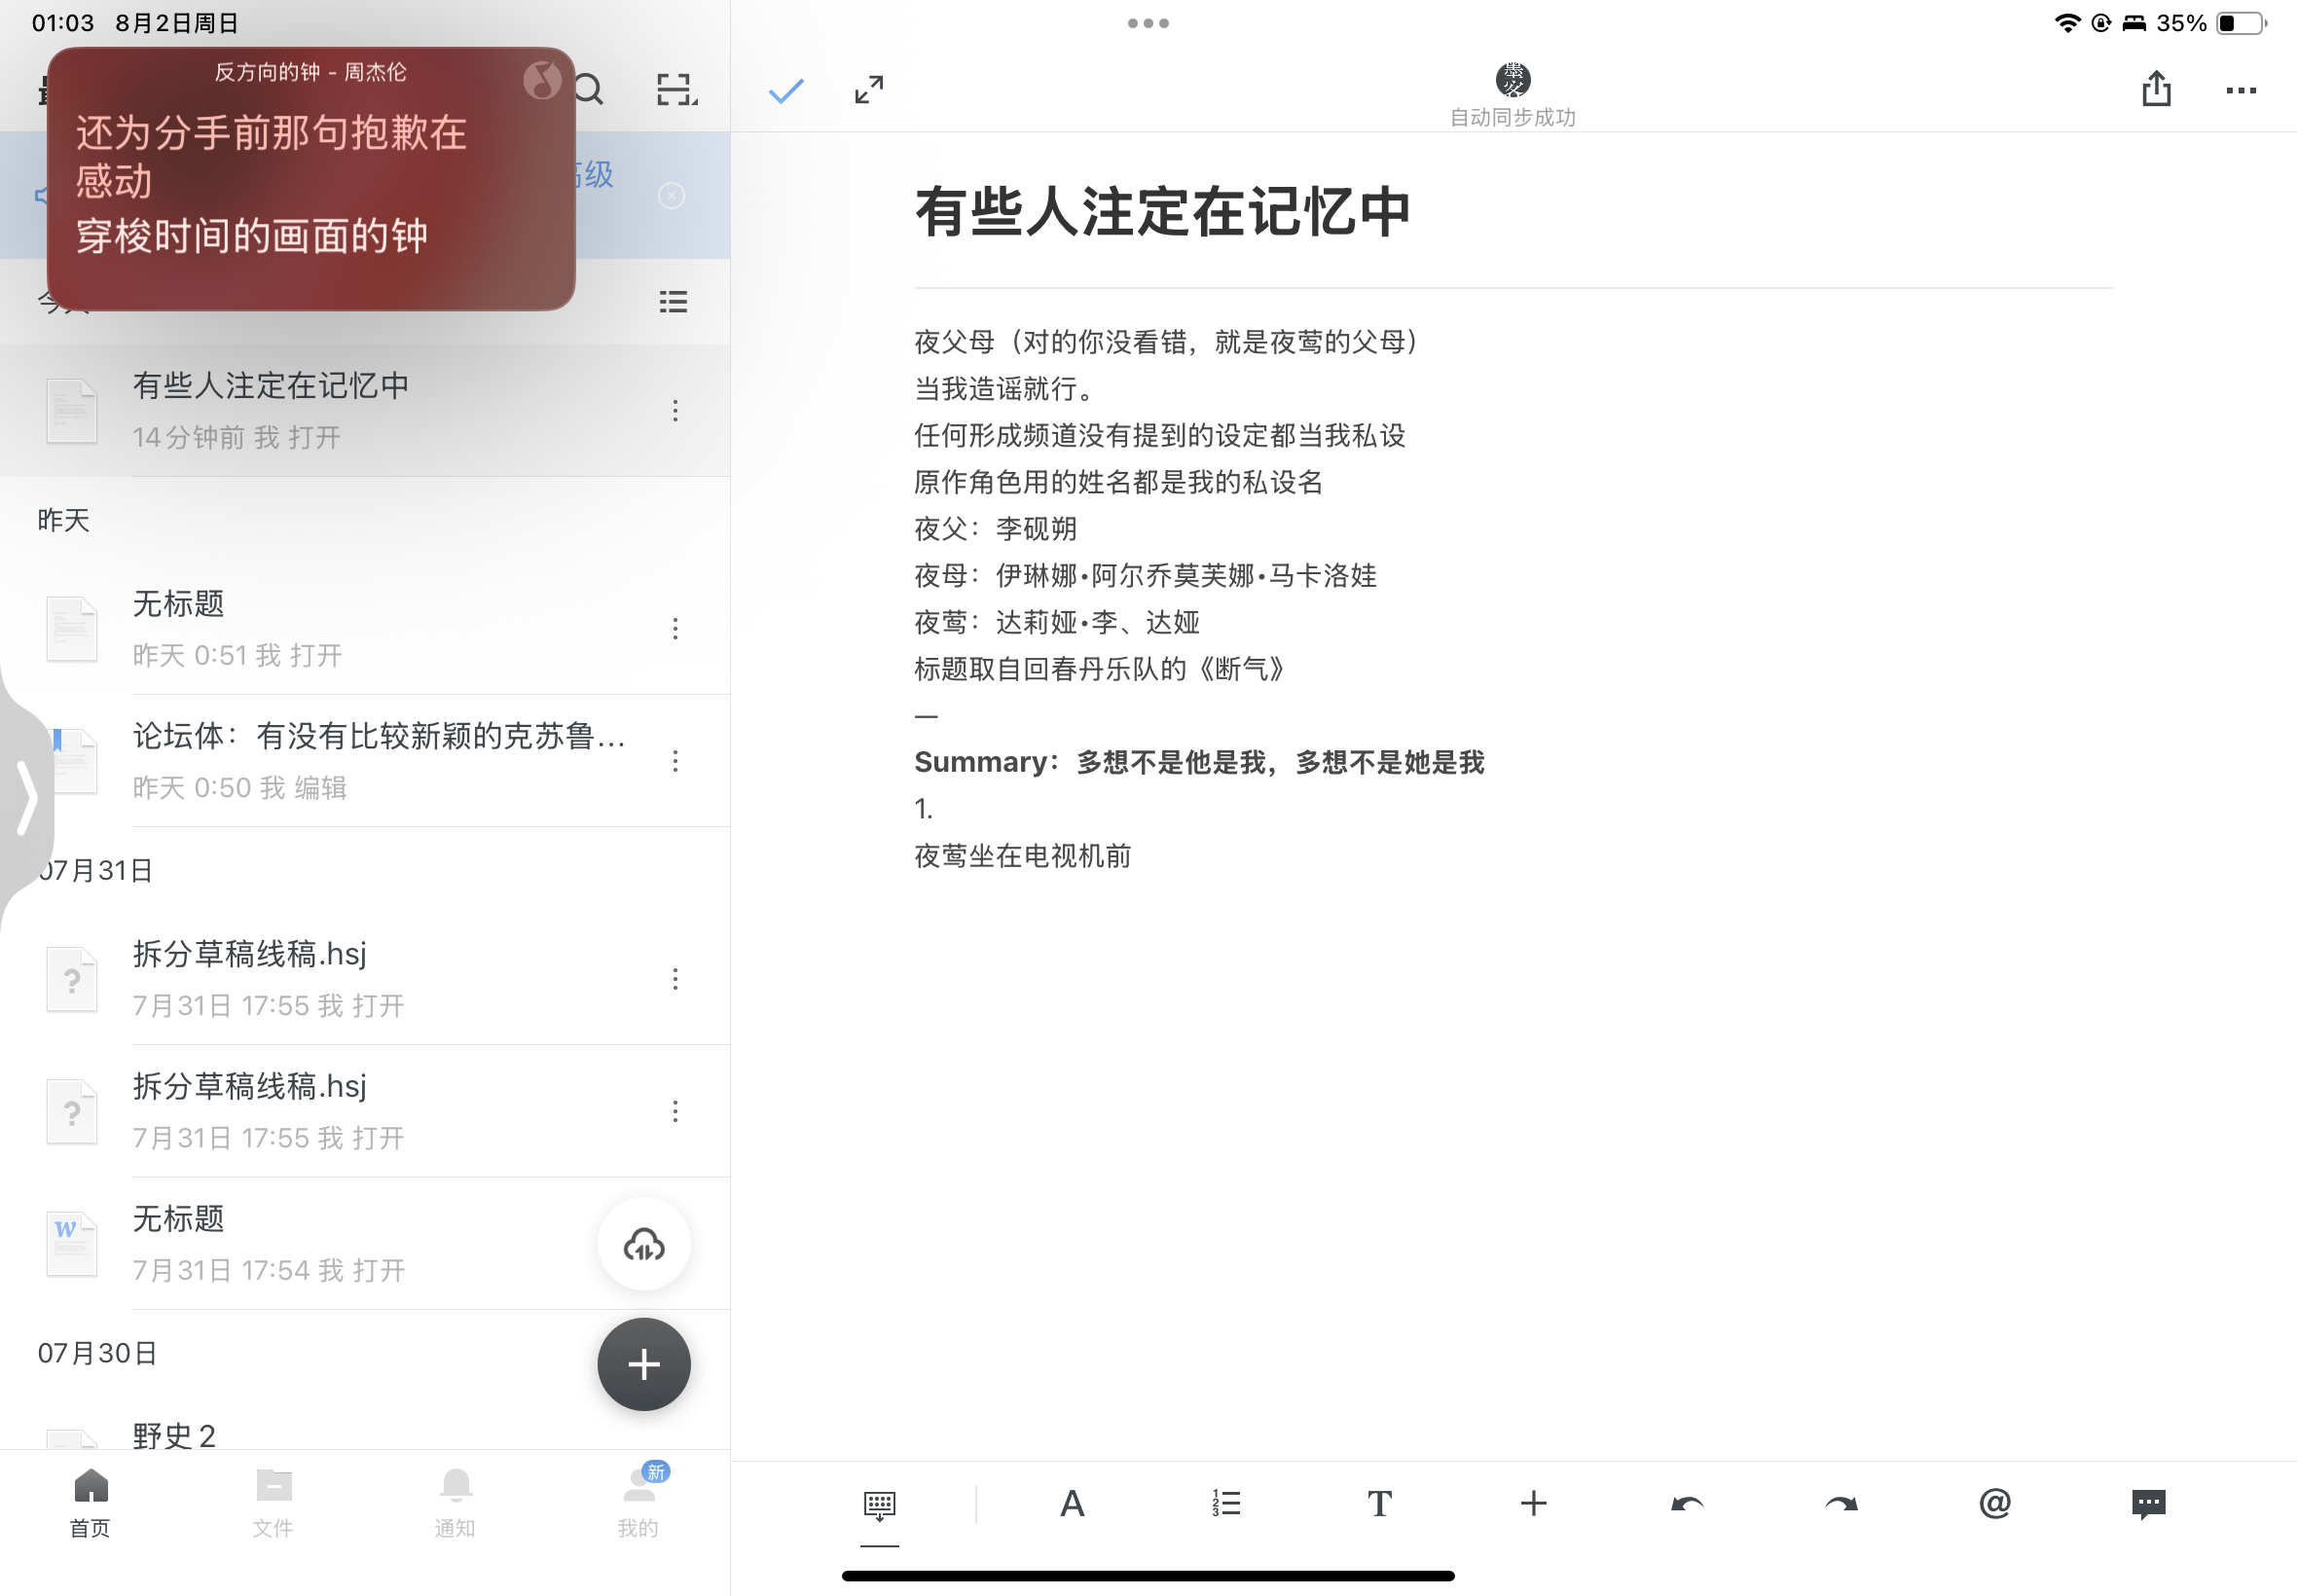Open the 有些人注定在记忆中 file in the list
Image resolution: width=2297 pixels, height=1596 pixels.
pyautogui.click(x=365, y=411)
